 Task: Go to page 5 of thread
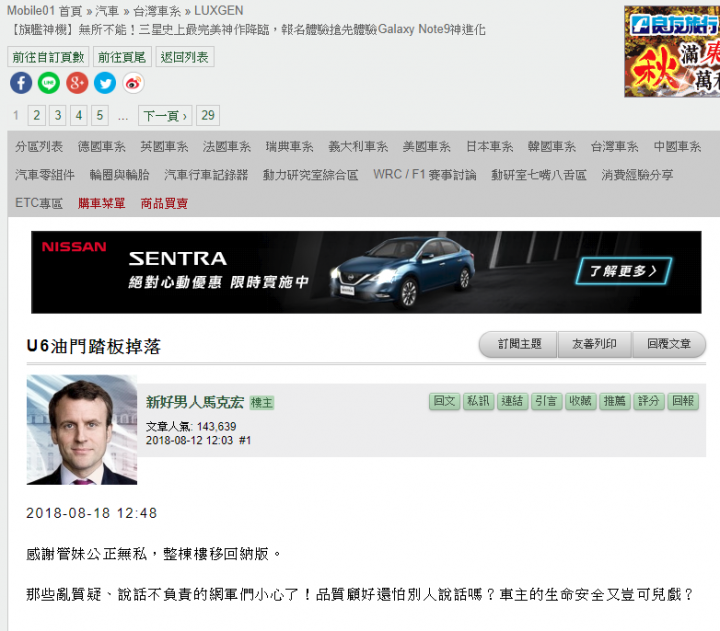(x=100, y=115)
